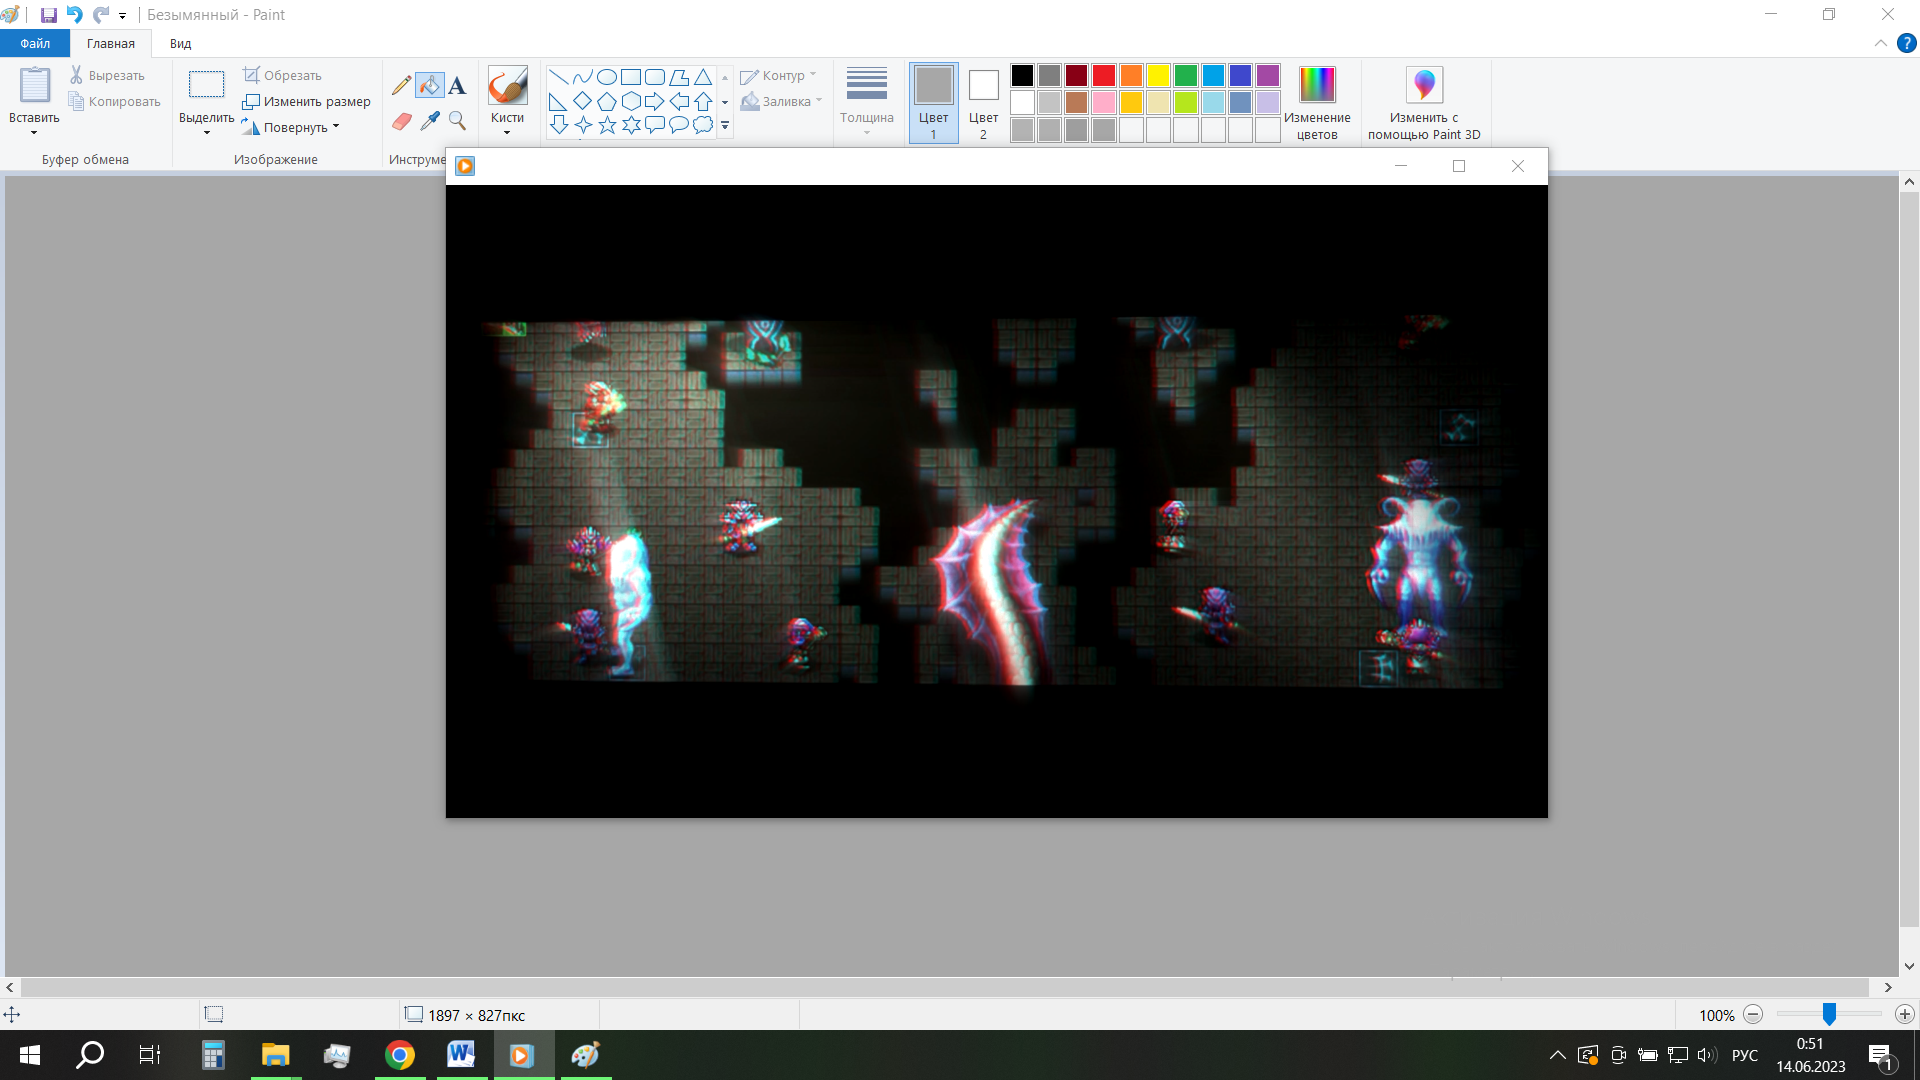Select the Magnifier tool
1920x1080 pixels.
point(457,121)
